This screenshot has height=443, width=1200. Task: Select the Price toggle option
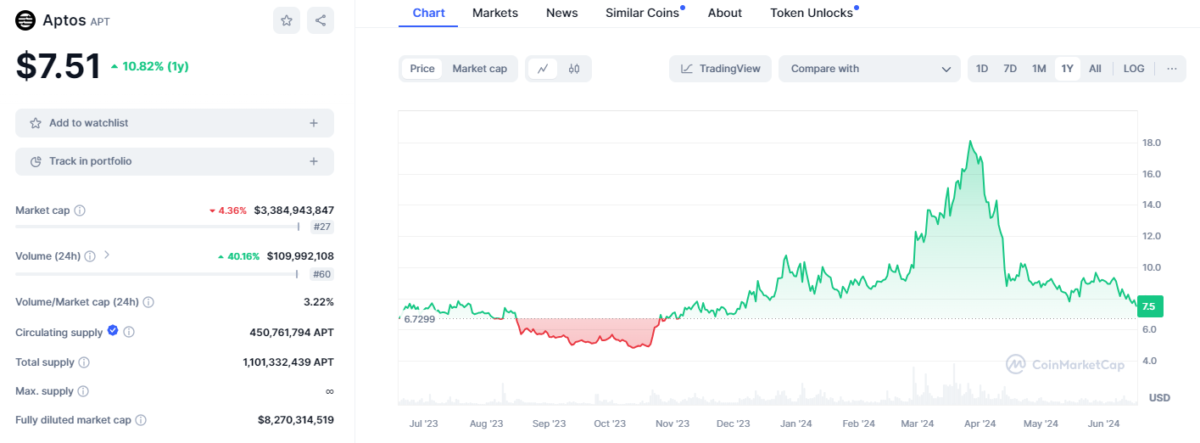click(422, 69)
